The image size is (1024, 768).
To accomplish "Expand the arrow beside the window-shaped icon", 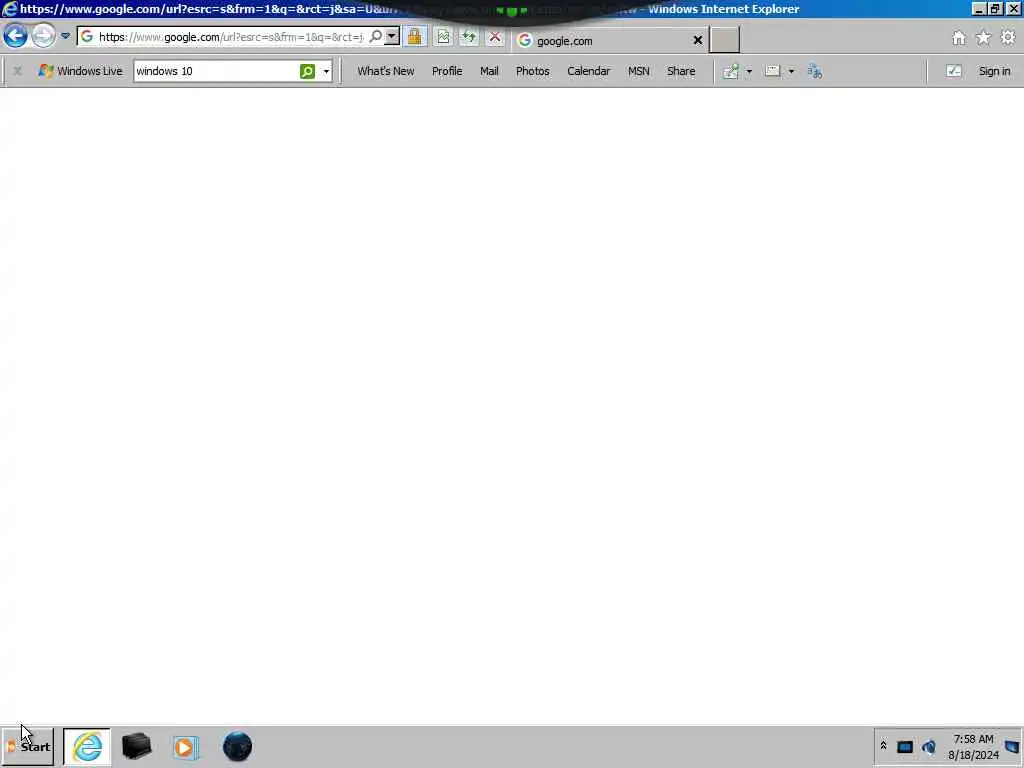I will 791,71.
